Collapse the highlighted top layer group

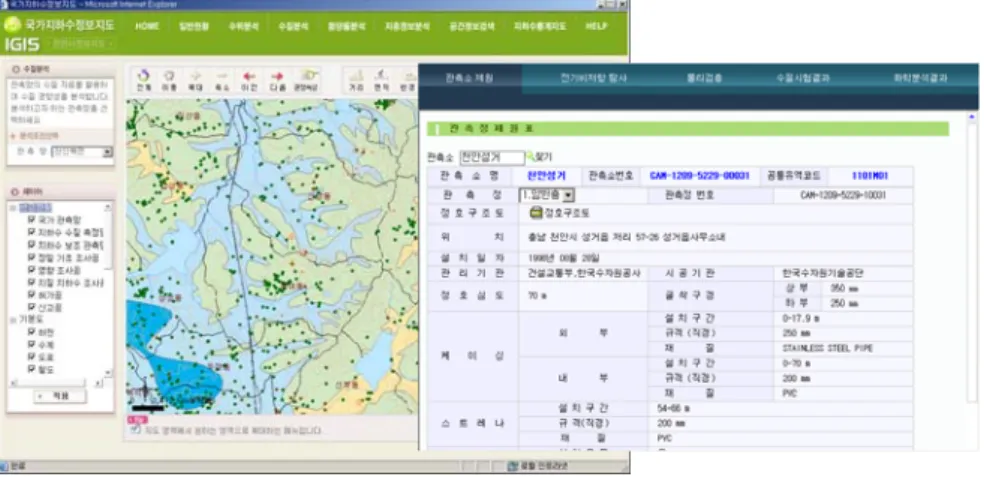(13, 208)
